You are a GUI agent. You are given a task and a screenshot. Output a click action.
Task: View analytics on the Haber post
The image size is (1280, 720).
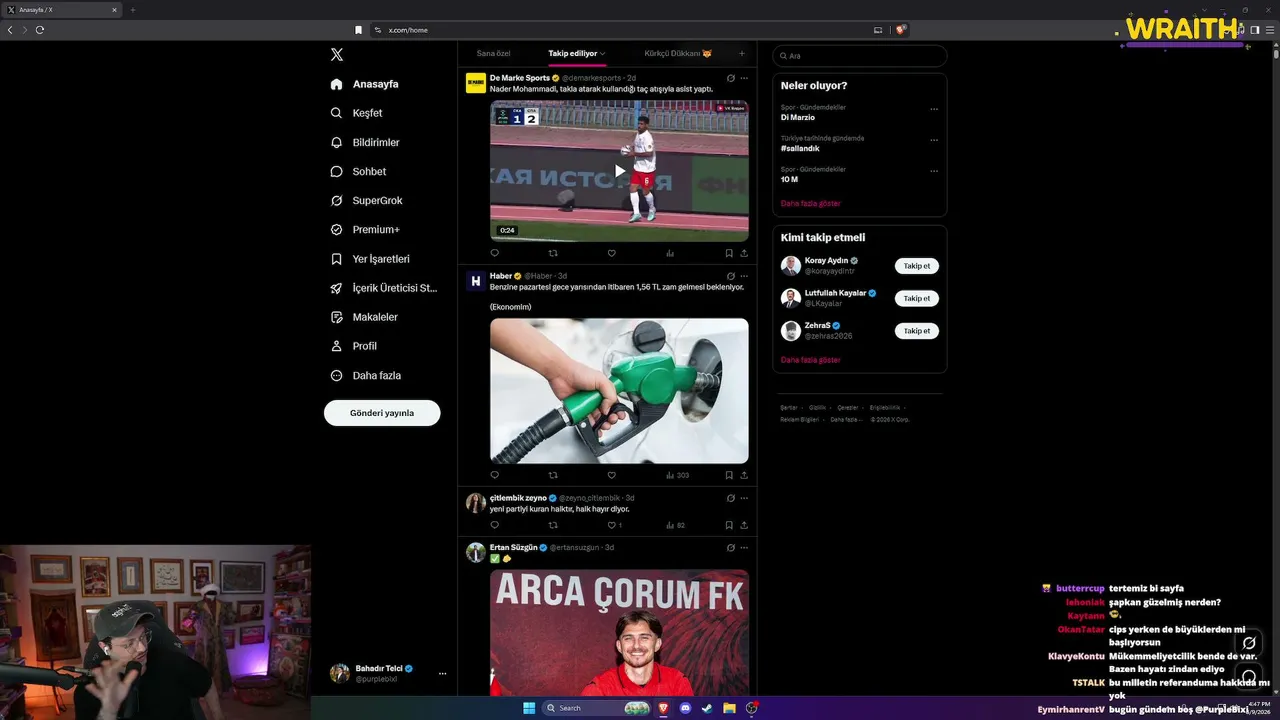[x=676, y=475]
